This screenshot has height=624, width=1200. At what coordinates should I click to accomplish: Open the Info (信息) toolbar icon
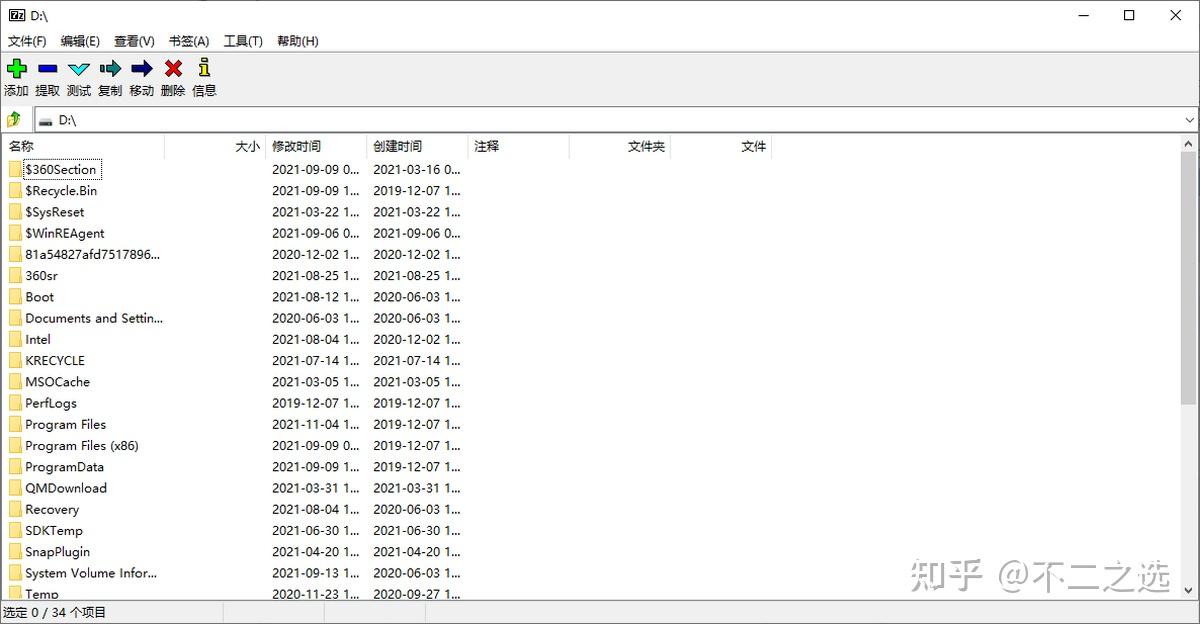tap(204, 69)
